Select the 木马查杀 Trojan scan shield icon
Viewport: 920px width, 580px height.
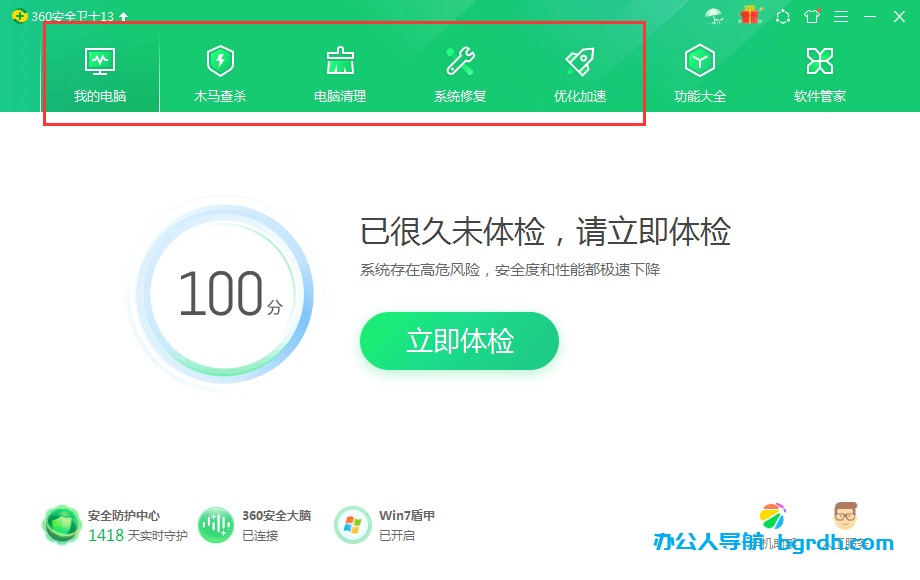221,62
